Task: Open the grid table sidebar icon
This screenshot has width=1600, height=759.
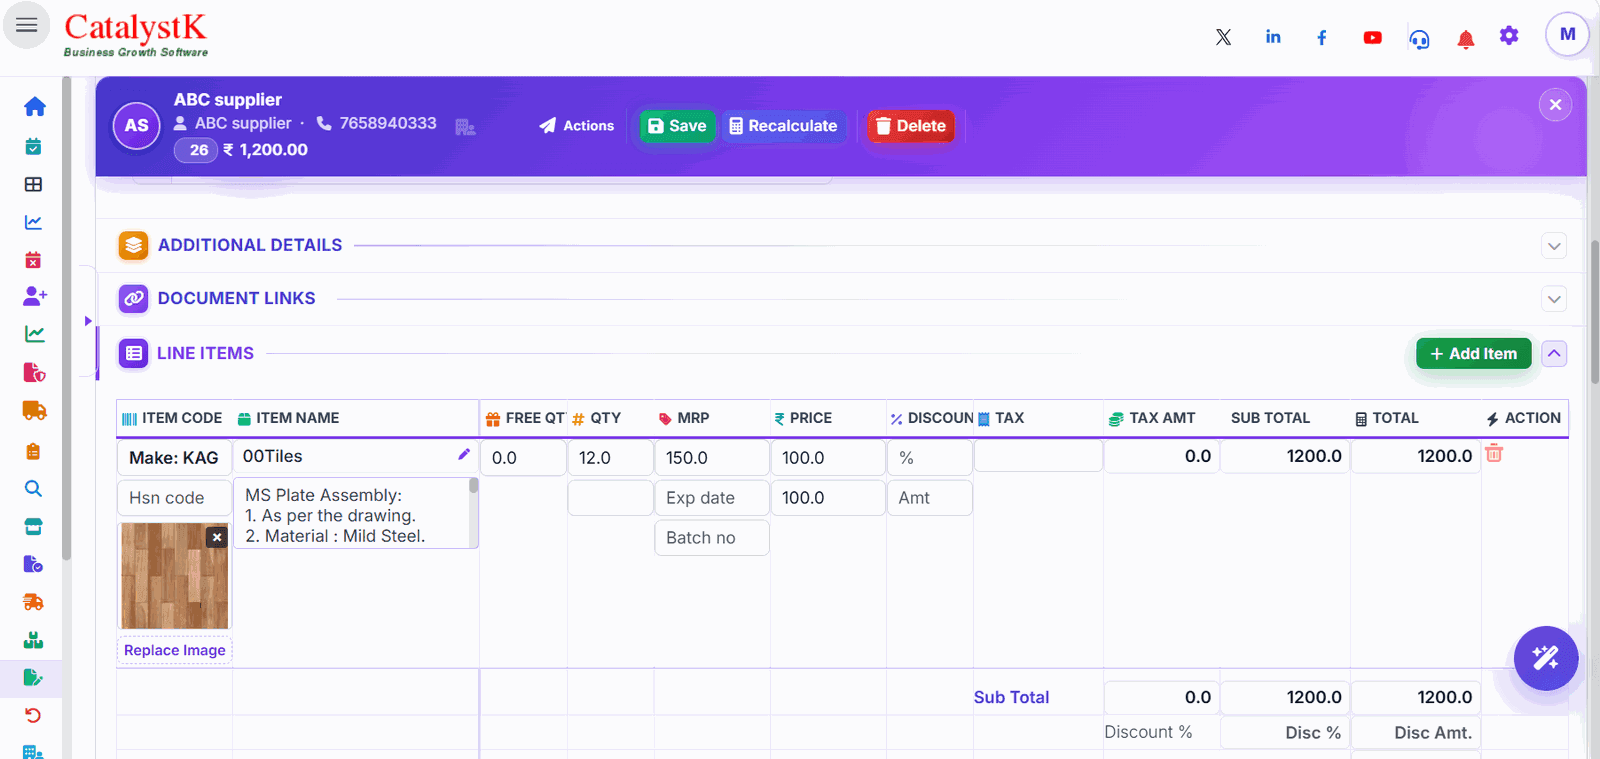Action: (33, 184)
